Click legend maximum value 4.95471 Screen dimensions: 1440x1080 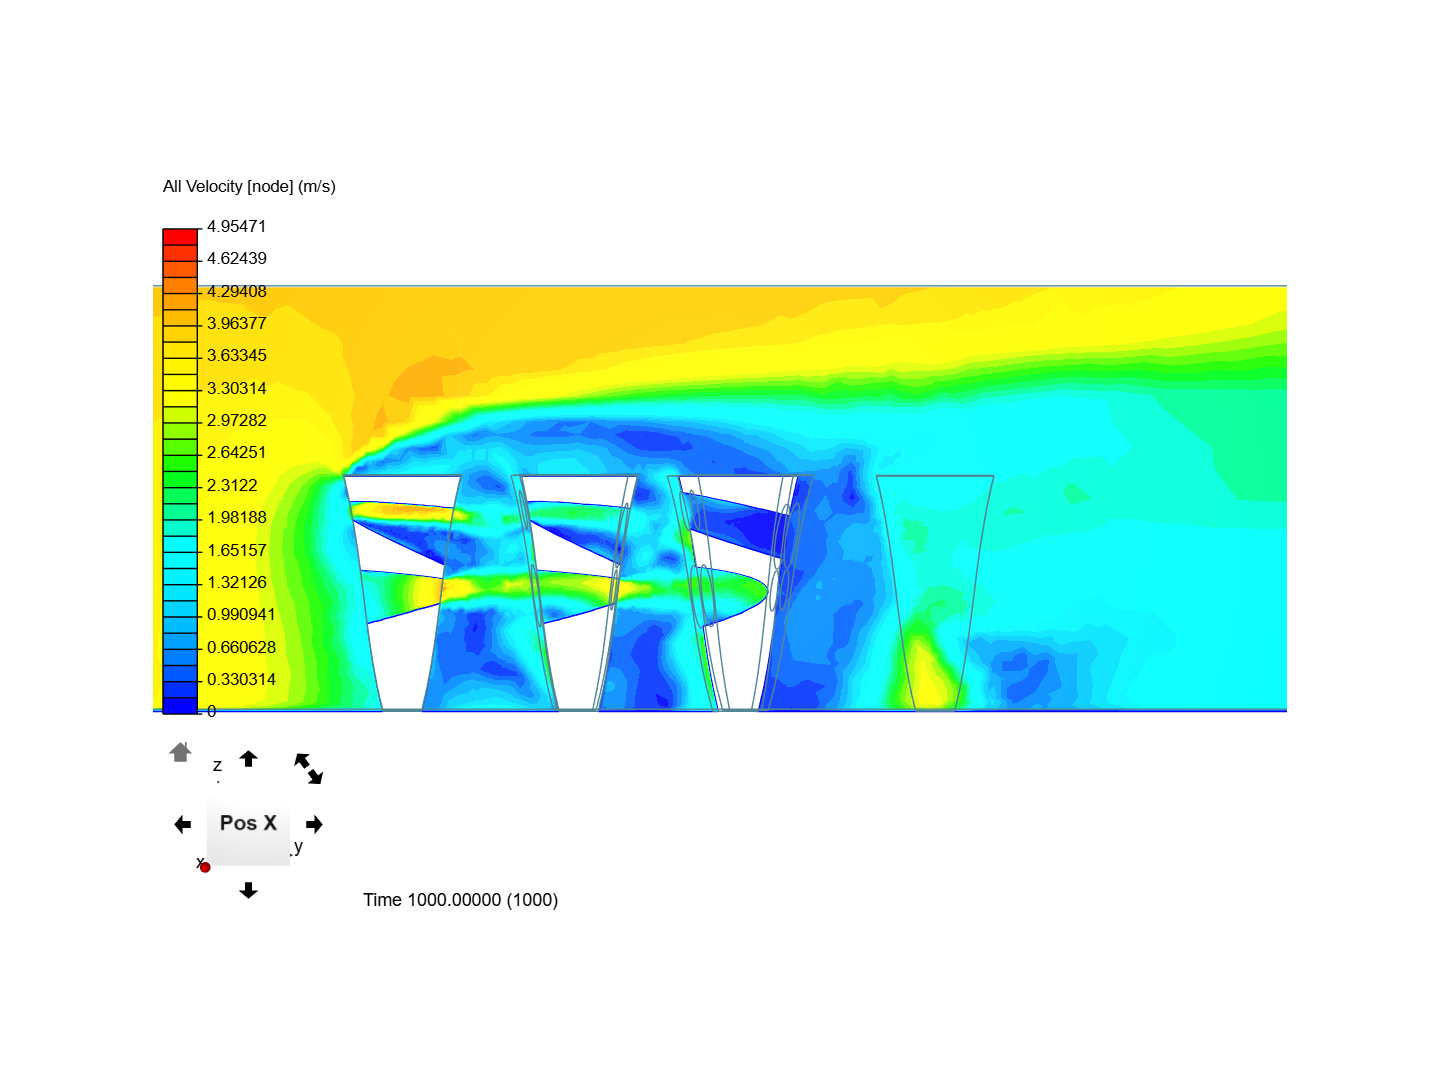[237, 227]
